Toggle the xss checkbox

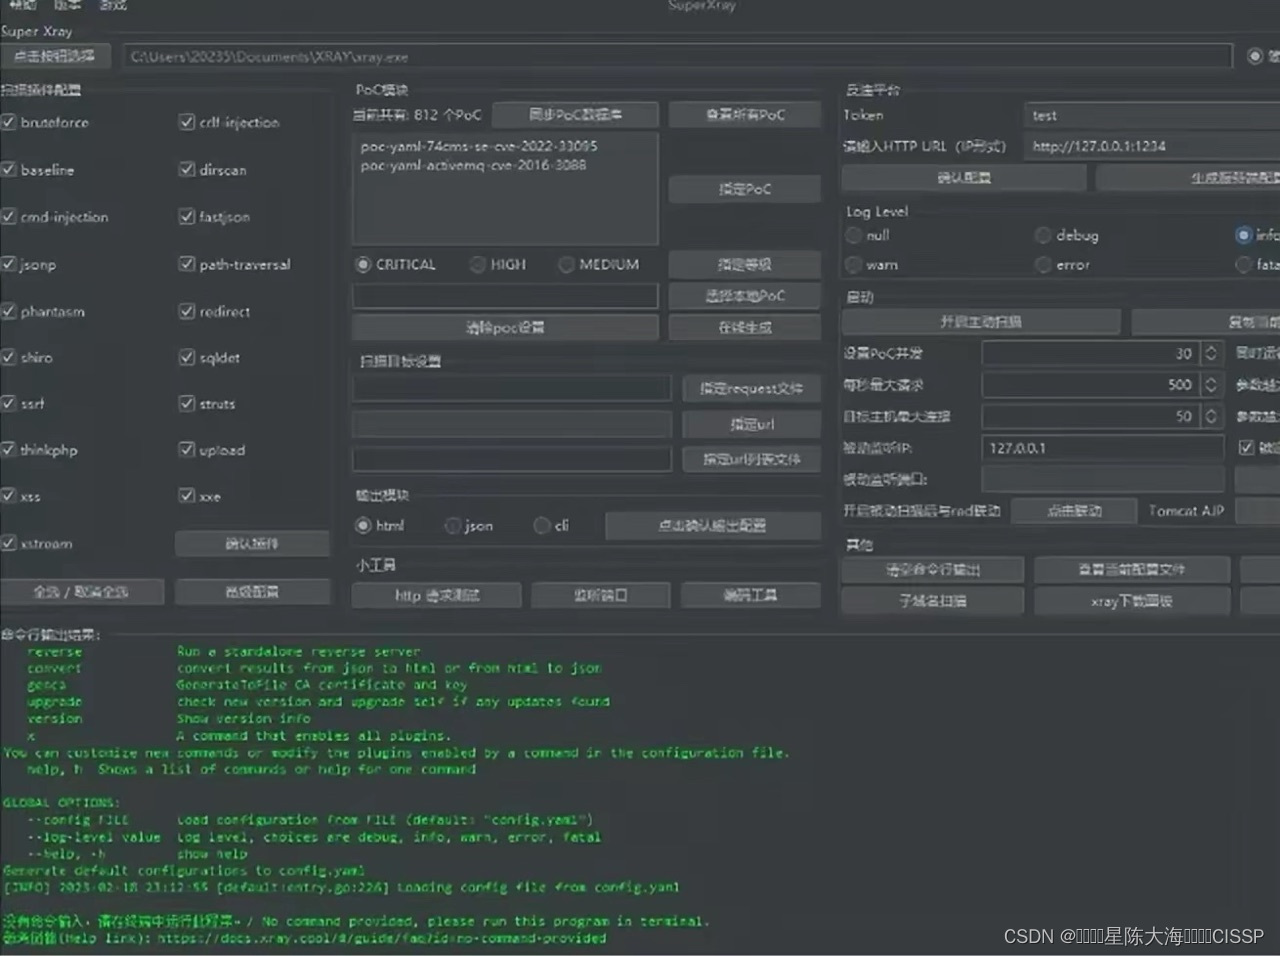[x=9, y=495]
